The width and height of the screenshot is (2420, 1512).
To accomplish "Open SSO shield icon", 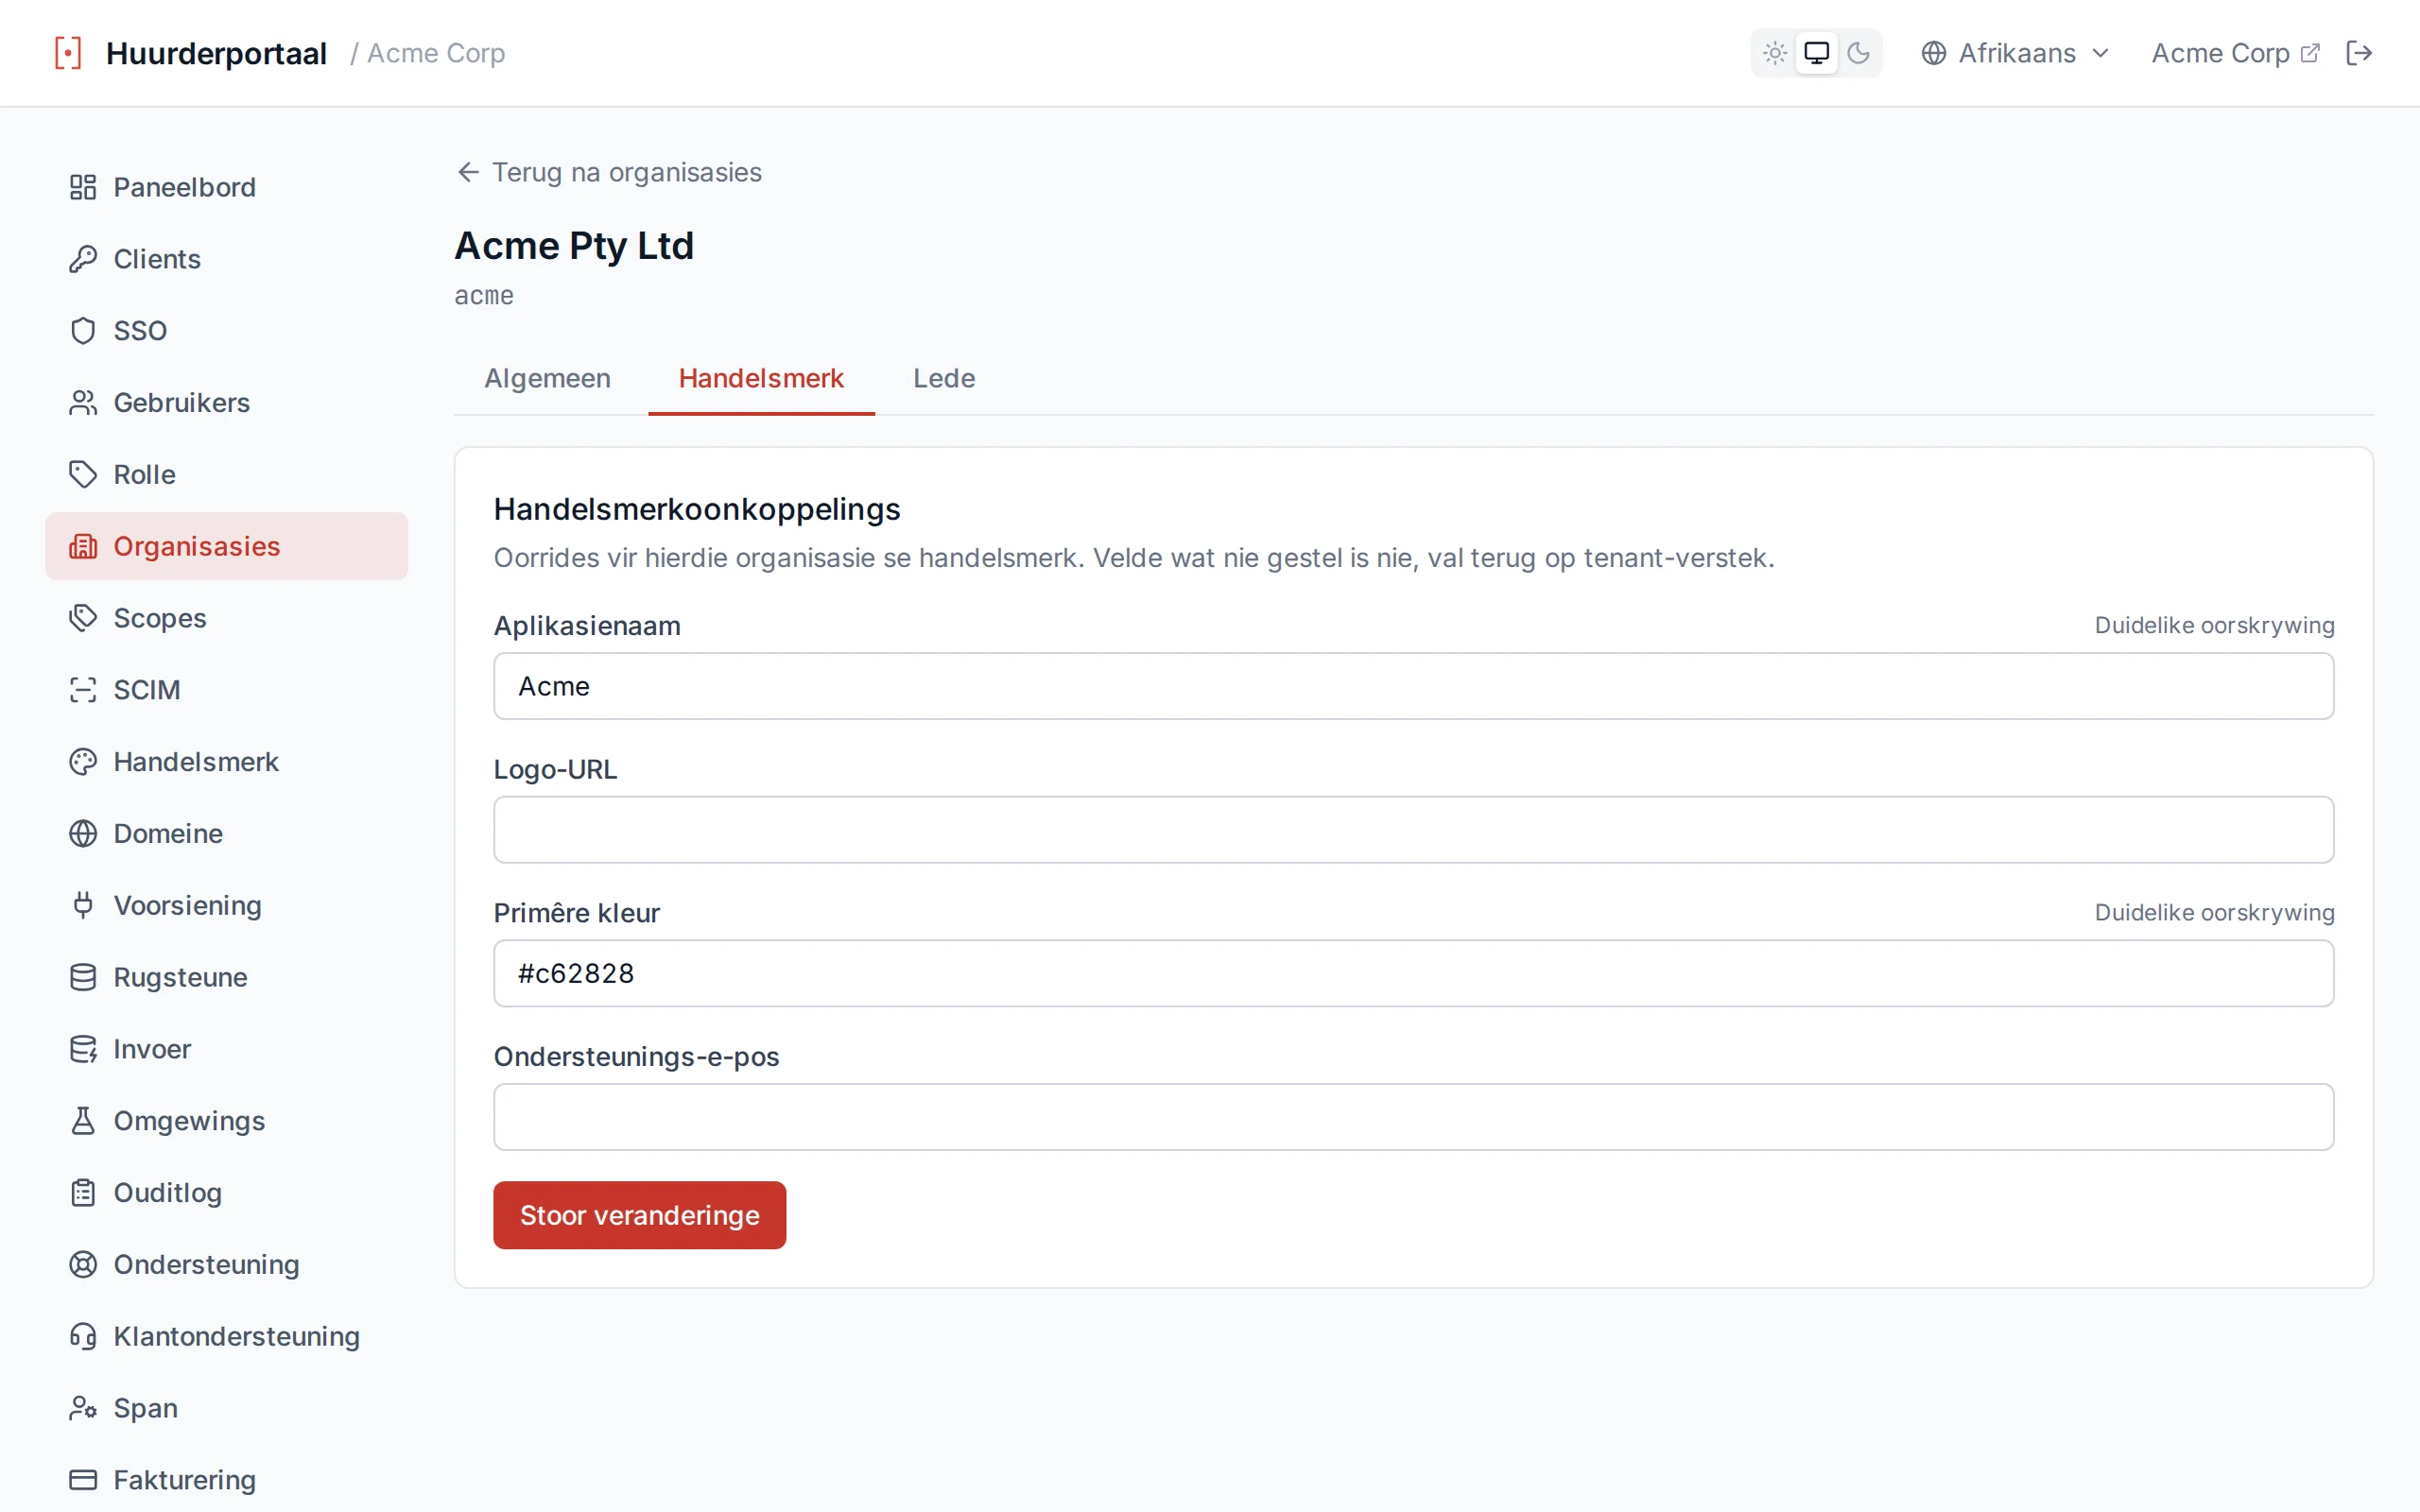I will pyautogui.click(x=83, y=331).
